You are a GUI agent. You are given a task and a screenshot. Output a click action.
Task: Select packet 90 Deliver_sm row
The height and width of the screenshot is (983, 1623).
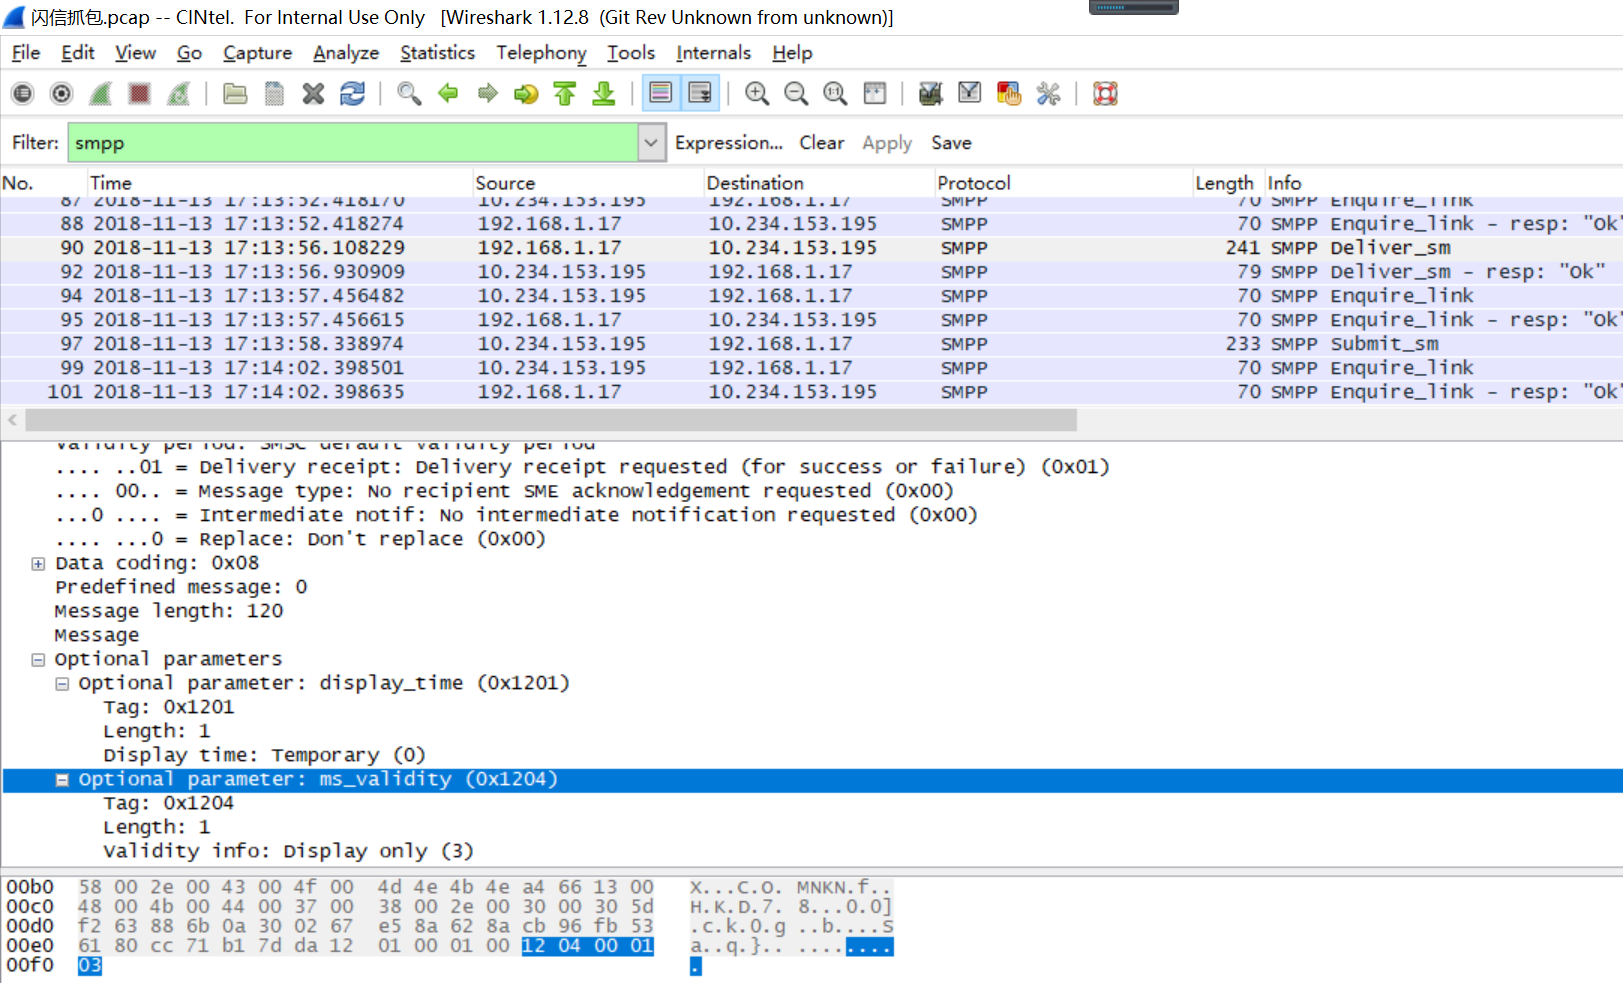click(811, 248)
